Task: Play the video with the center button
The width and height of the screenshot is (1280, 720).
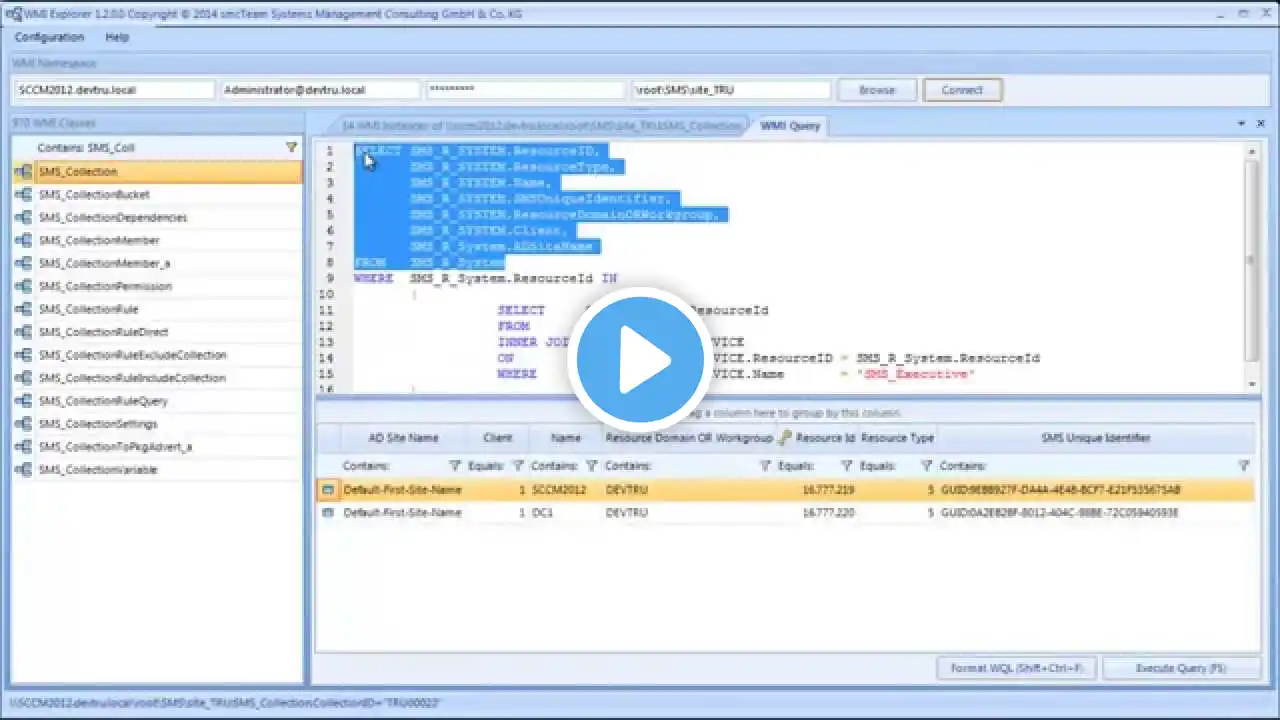Action: [640, 360]
